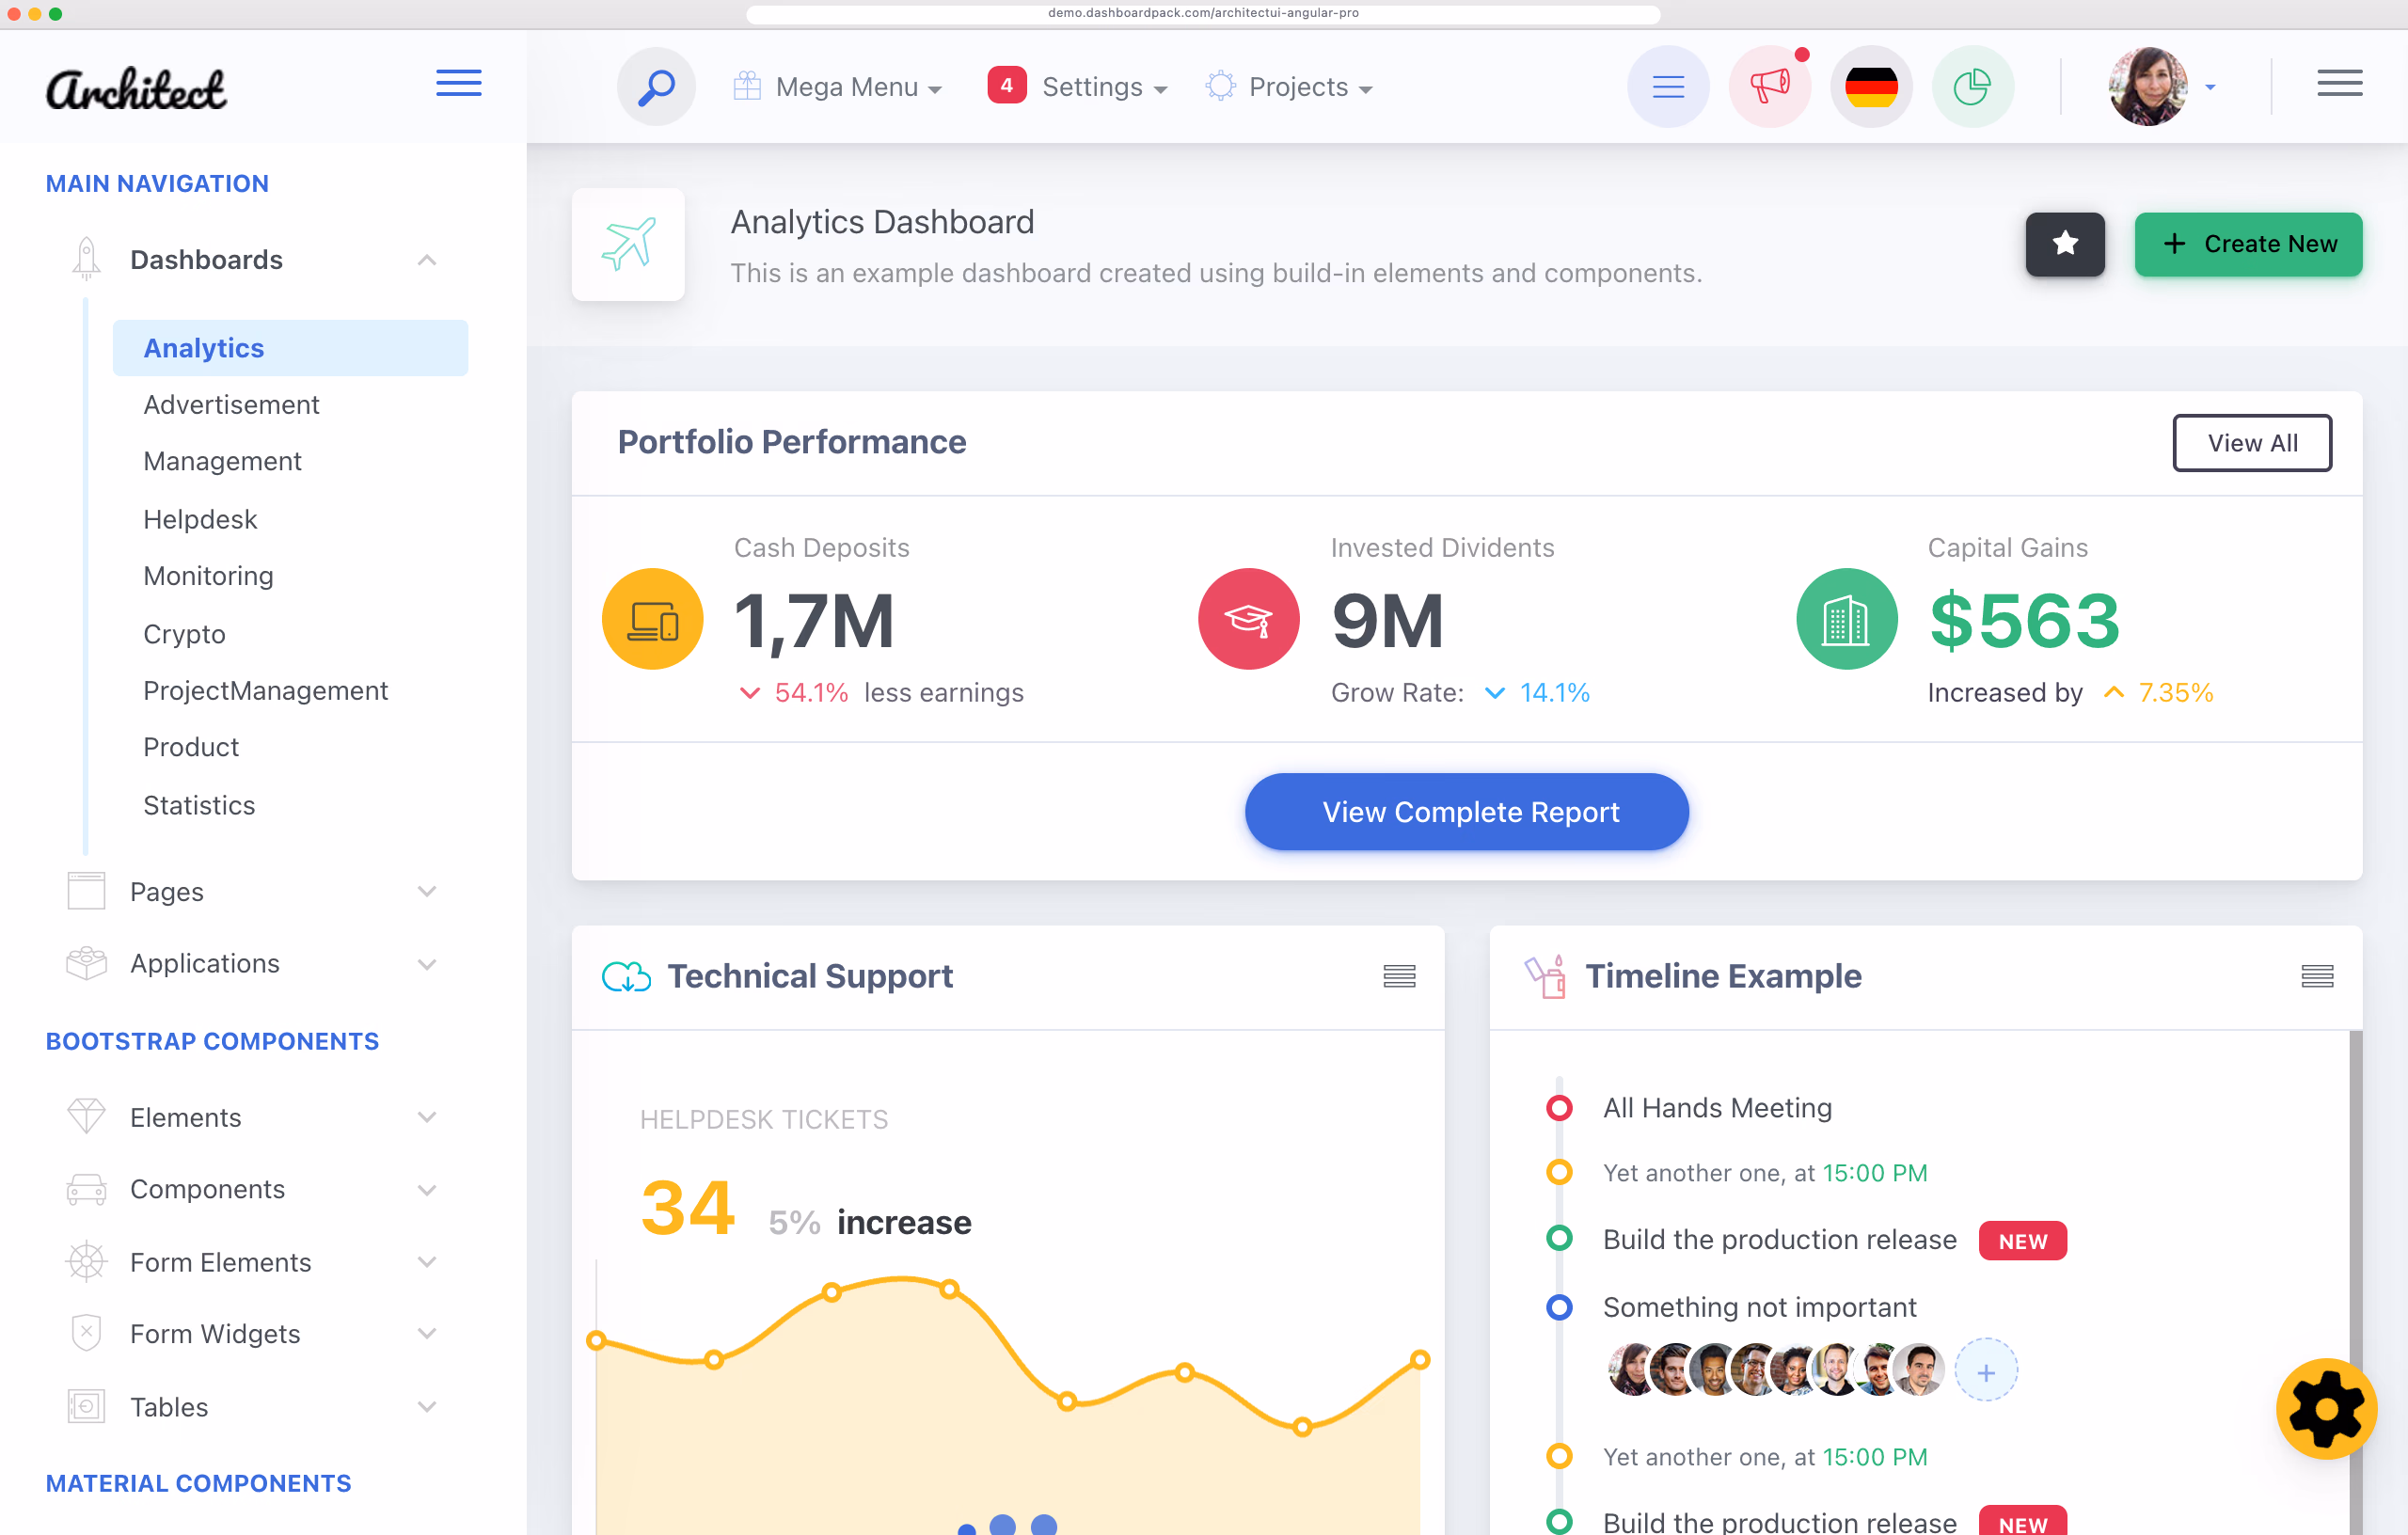Open the Advertisement dashboard
The height and width of the screenshot is (1535, 2408).
pos(231,405)
